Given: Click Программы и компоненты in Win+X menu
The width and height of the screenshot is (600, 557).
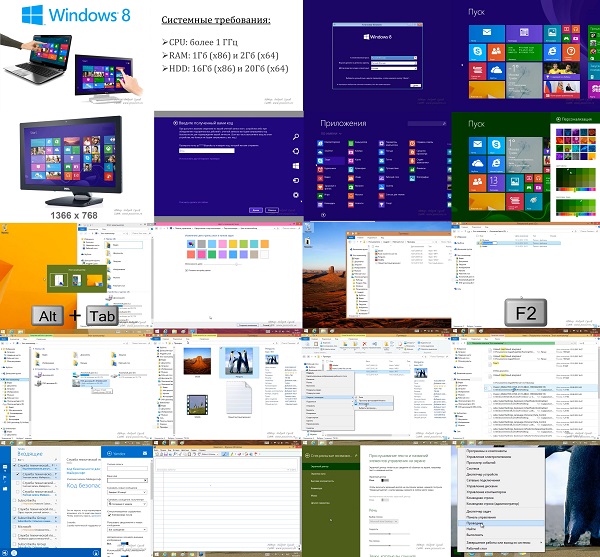Looking at the screenshot, I should [486, 451].
